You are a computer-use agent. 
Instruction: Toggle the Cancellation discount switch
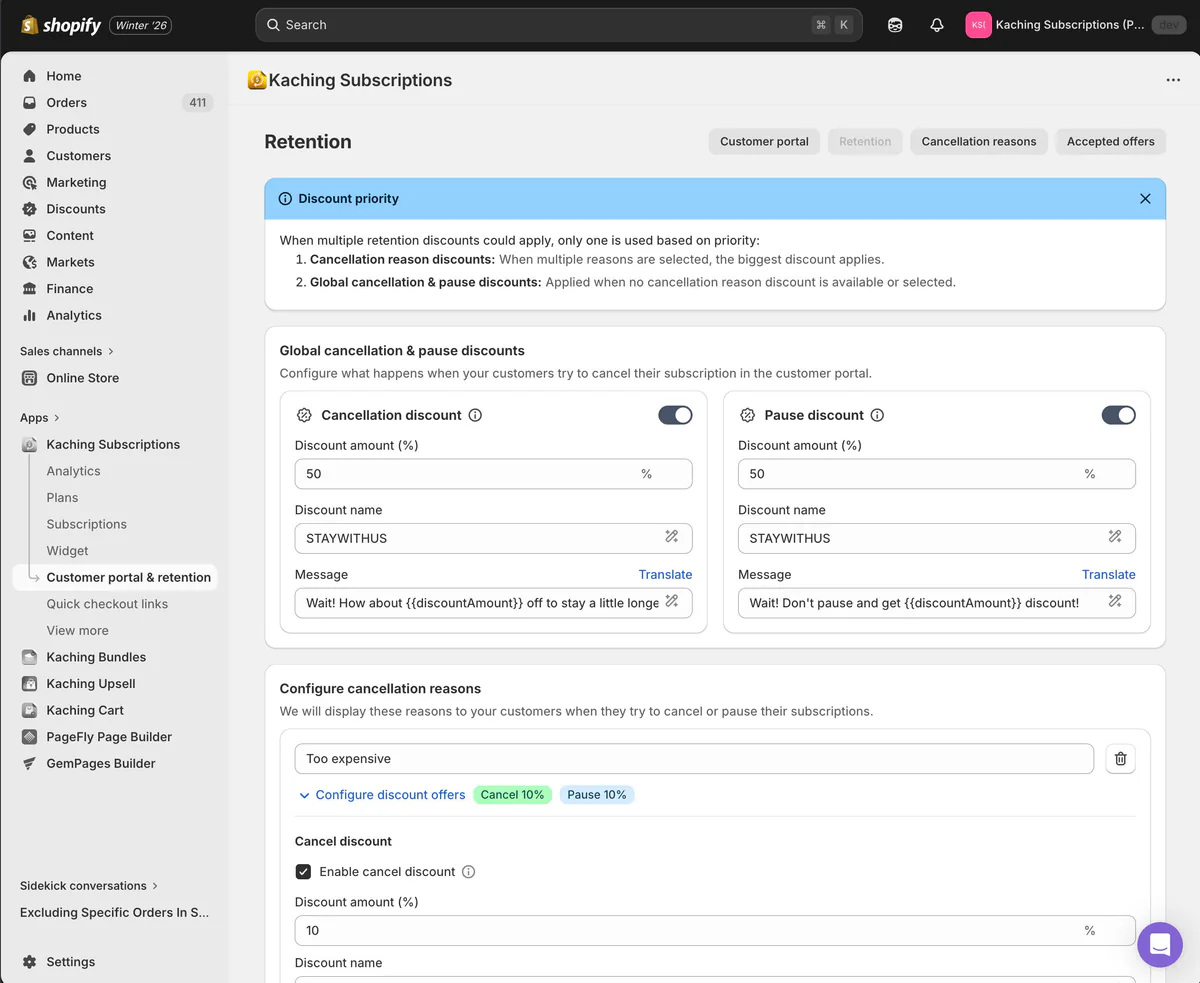tap(675, 415)
